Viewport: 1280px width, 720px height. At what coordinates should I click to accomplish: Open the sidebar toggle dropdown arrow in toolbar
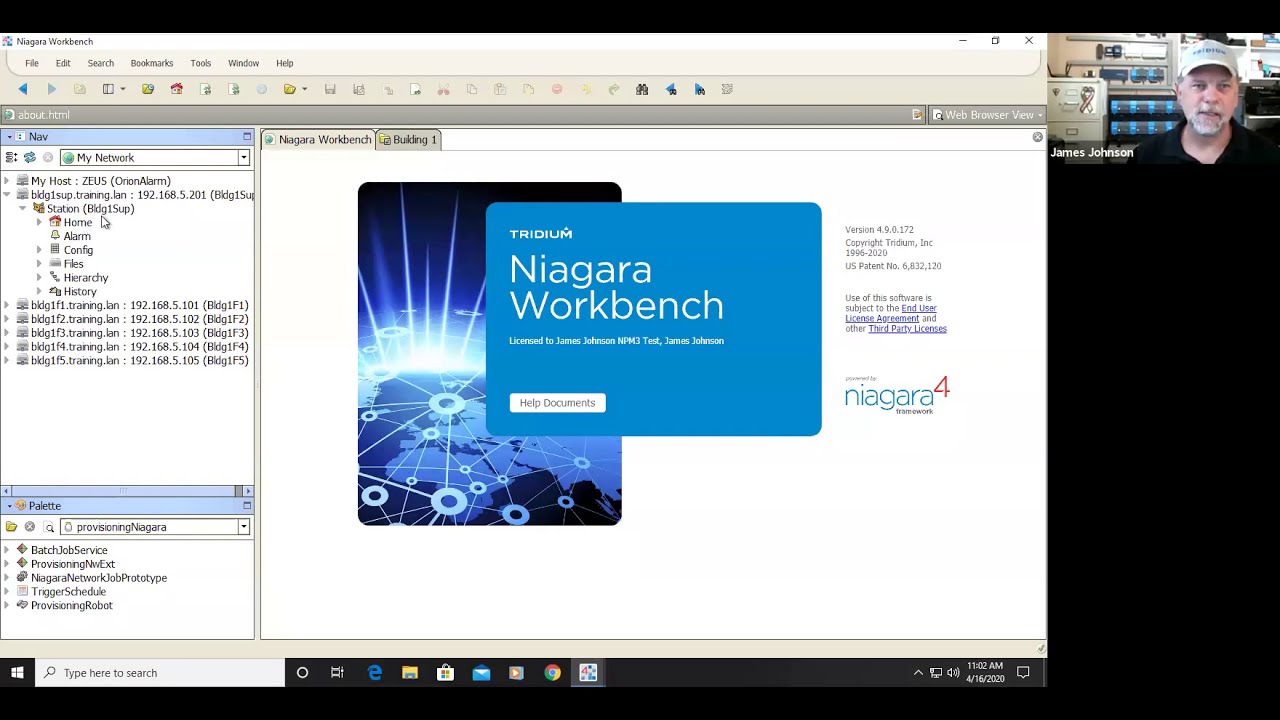click(x=123, y=89)
